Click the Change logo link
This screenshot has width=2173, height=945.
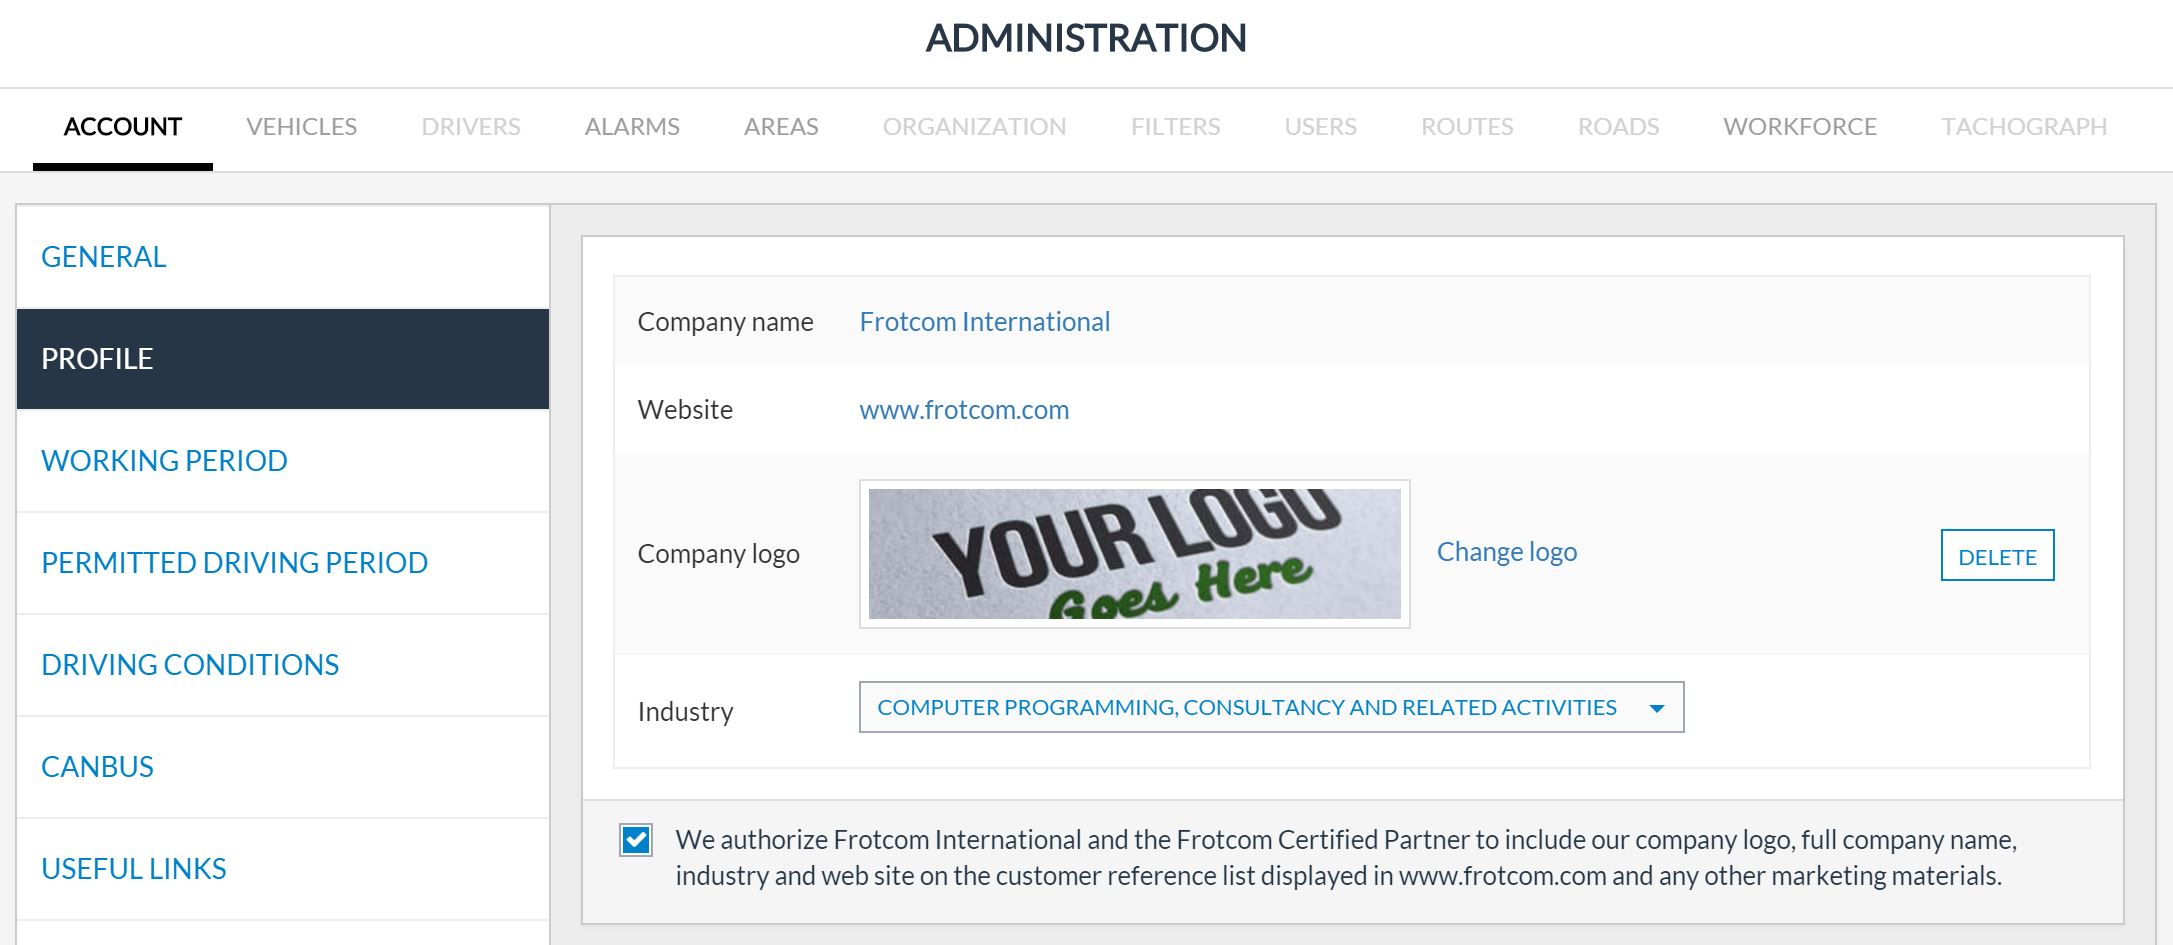[x=1506, y=552]
